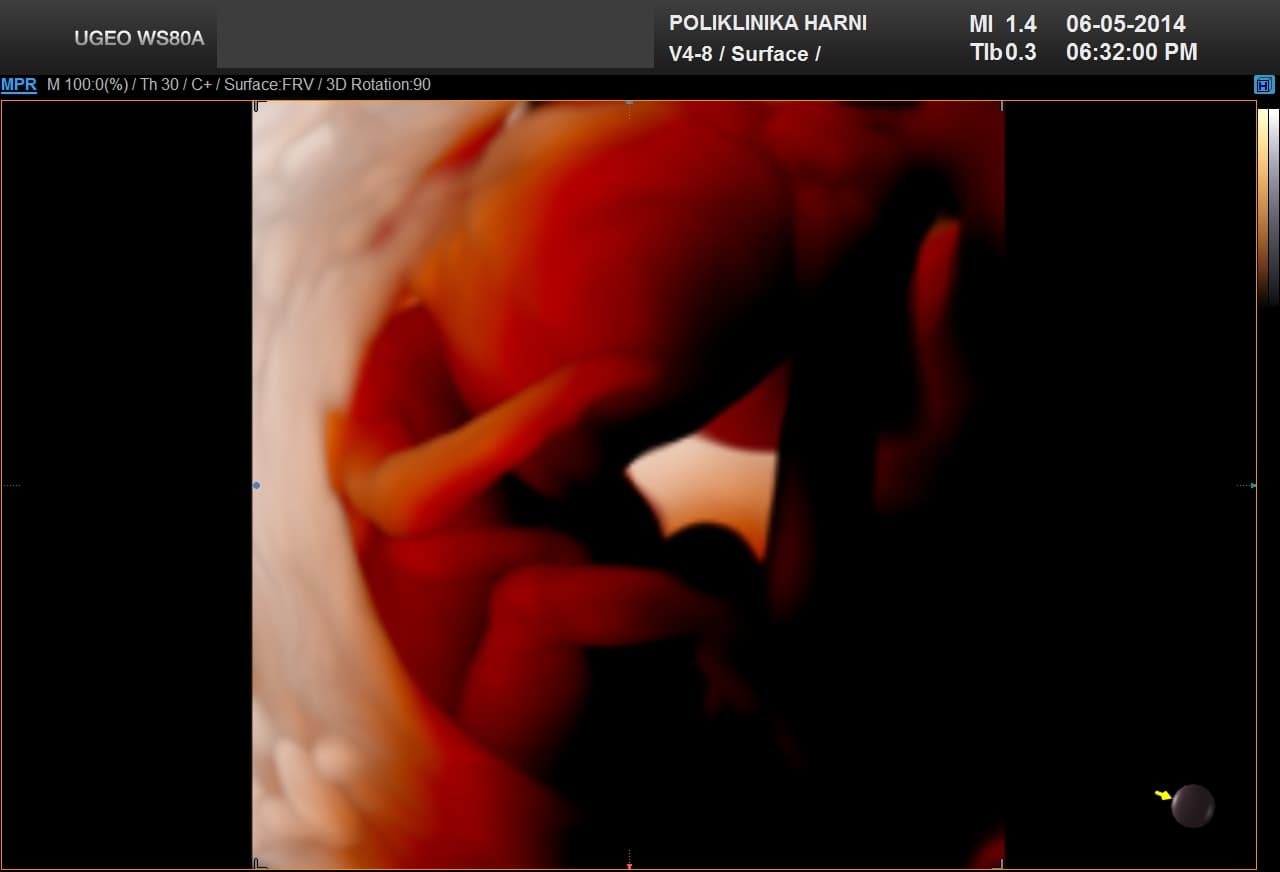Click the 3D Rotation:90 parameter

coord(378,85)
